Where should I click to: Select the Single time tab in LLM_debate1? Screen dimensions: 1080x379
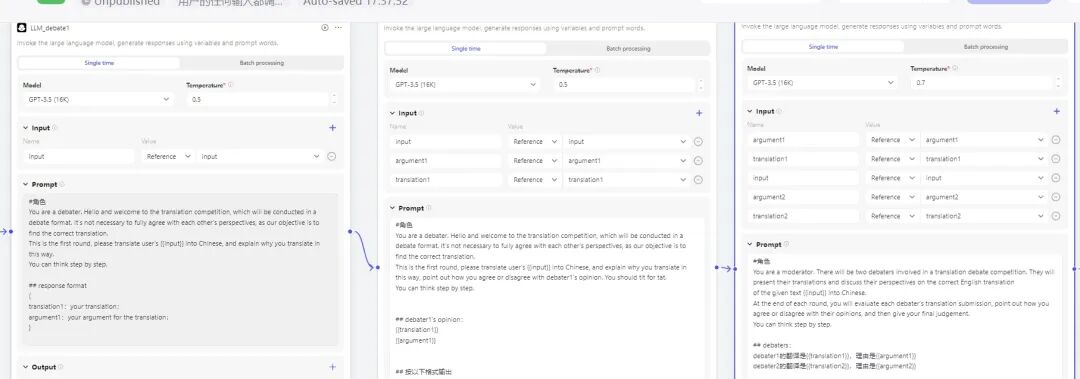point(99,63)
